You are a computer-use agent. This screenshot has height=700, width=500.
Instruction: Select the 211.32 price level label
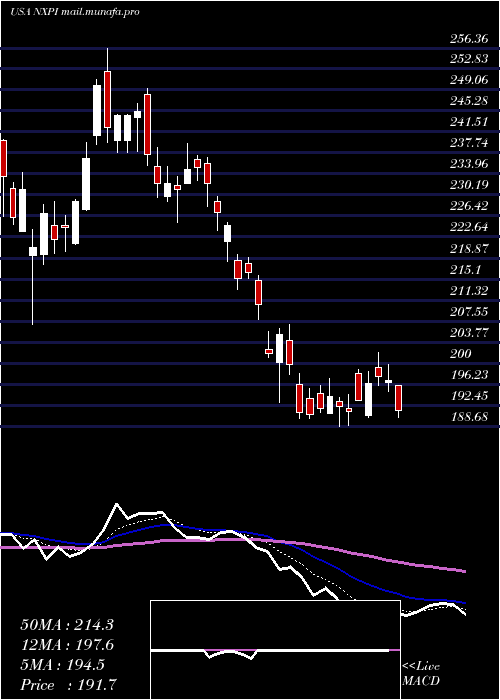coord(469,291)
